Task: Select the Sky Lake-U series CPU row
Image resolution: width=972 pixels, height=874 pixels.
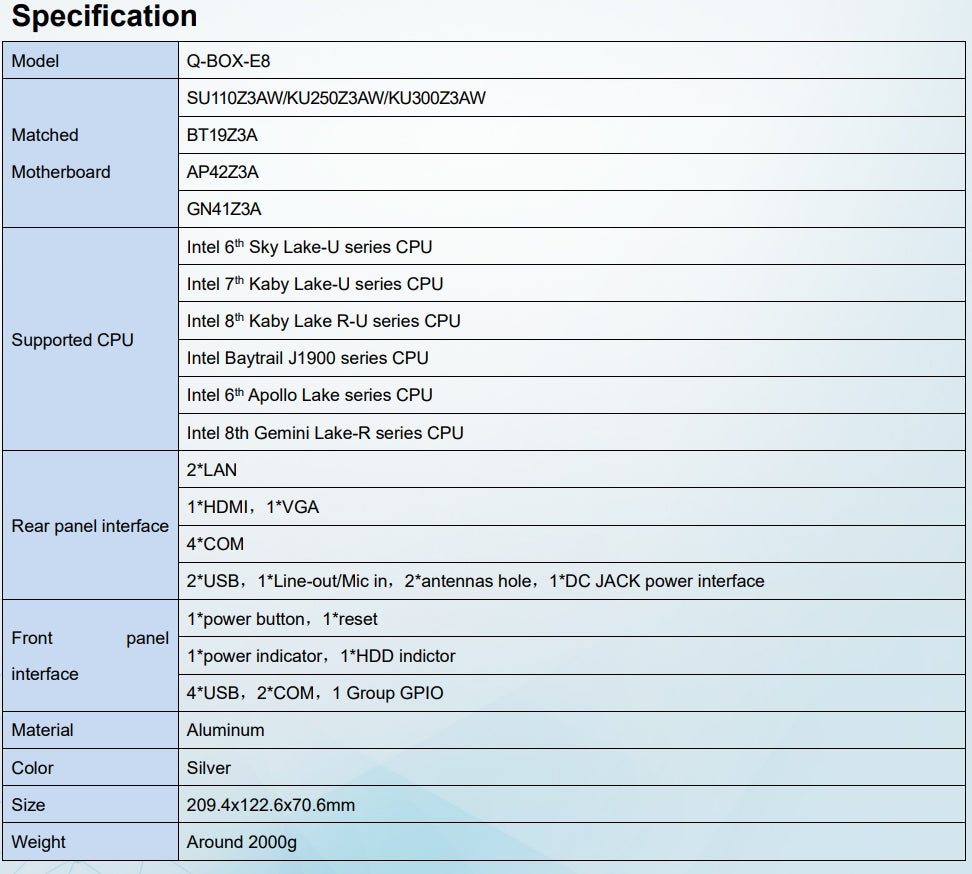Action: click(x=309, y=247)
